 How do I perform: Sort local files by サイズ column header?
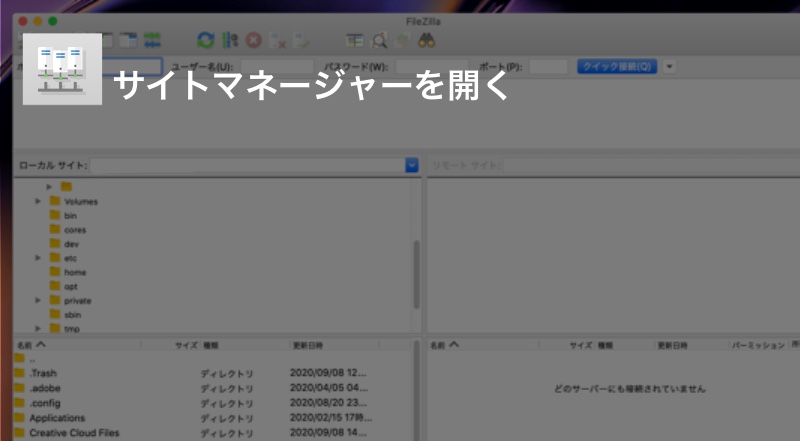tap(170, 345)
